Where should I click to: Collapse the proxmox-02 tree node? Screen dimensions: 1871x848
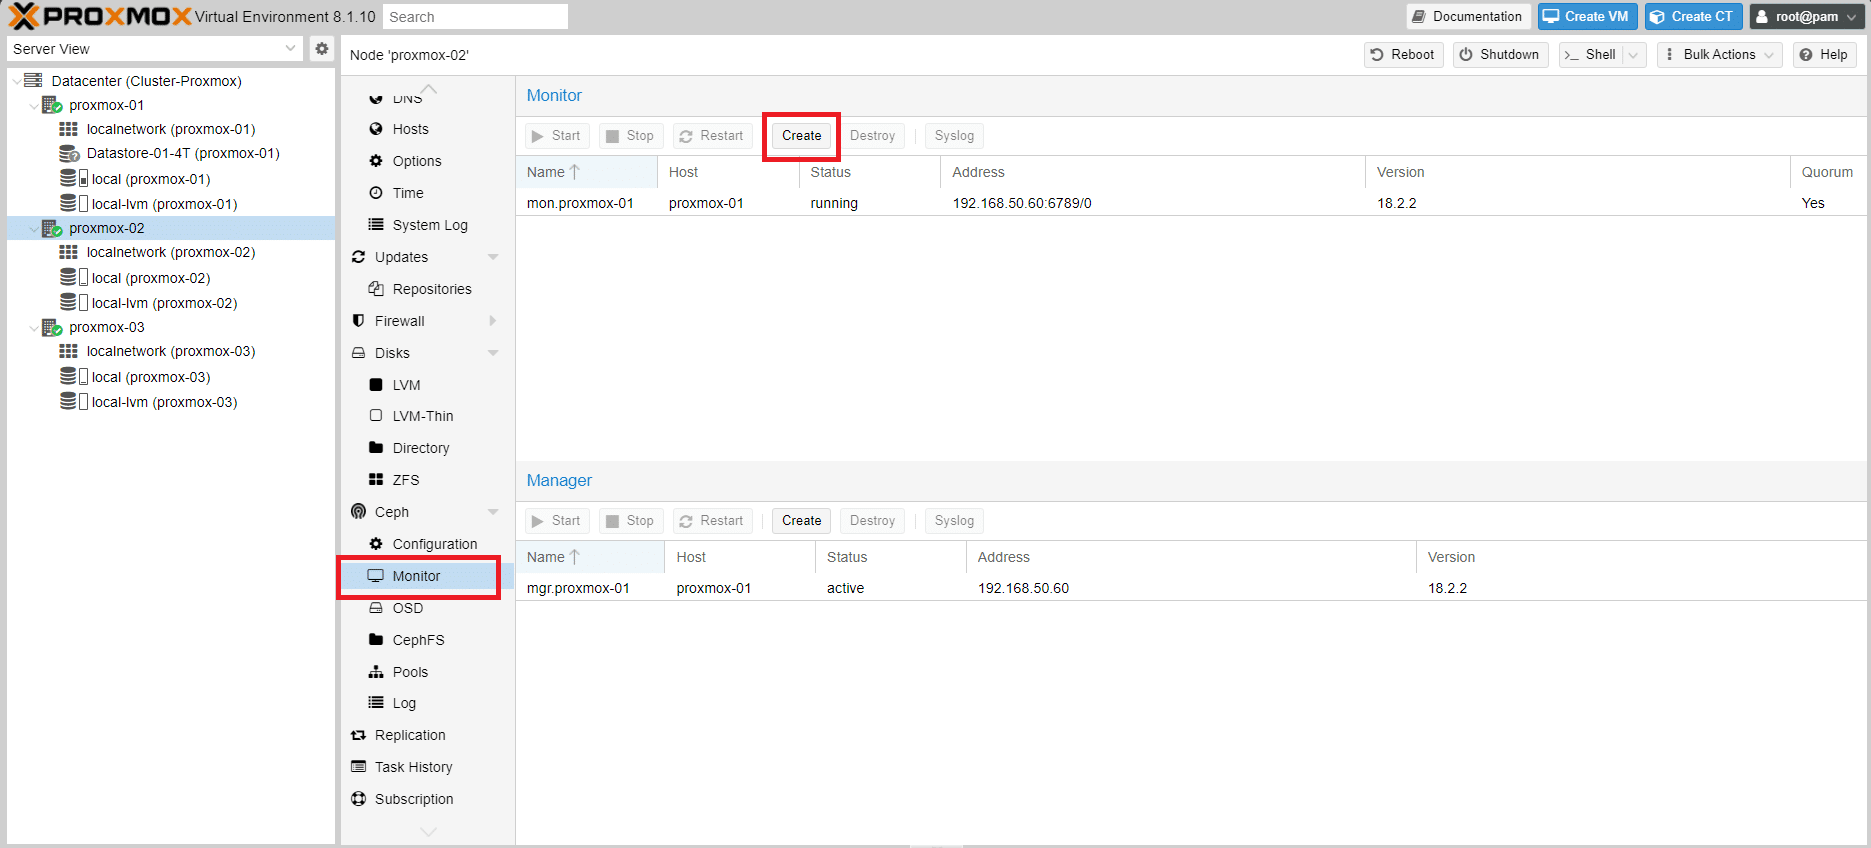[x=34, y=228]
